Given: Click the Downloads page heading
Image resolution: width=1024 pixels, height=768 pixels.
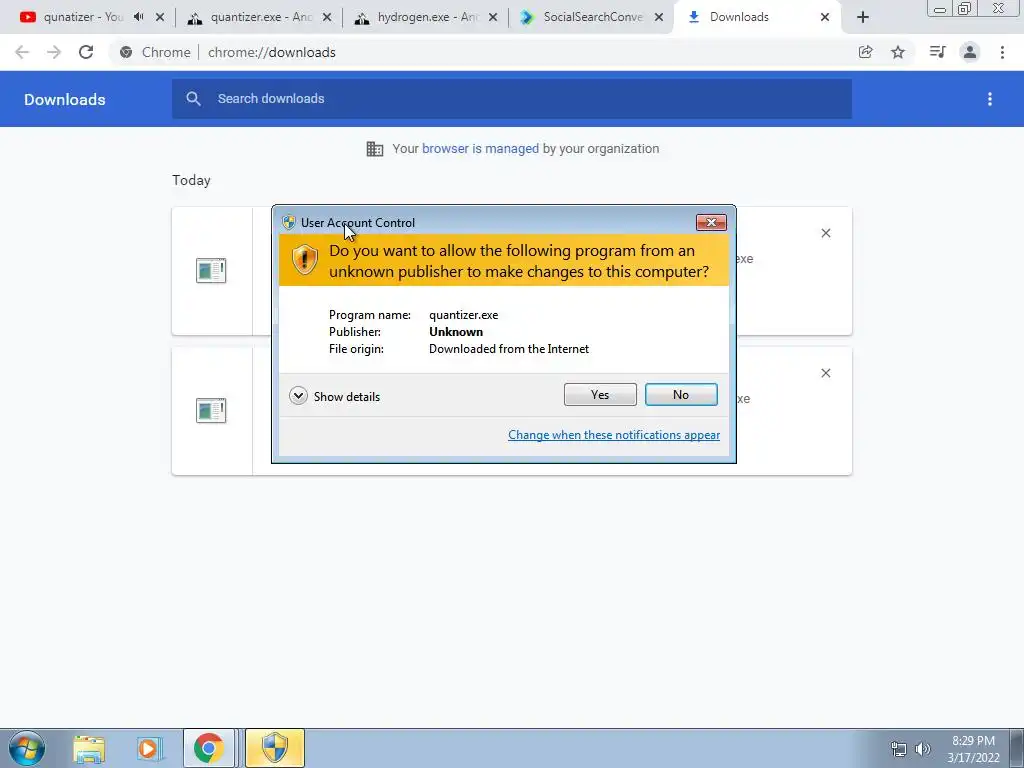Looking at the screenshot, I should (65, 99).
